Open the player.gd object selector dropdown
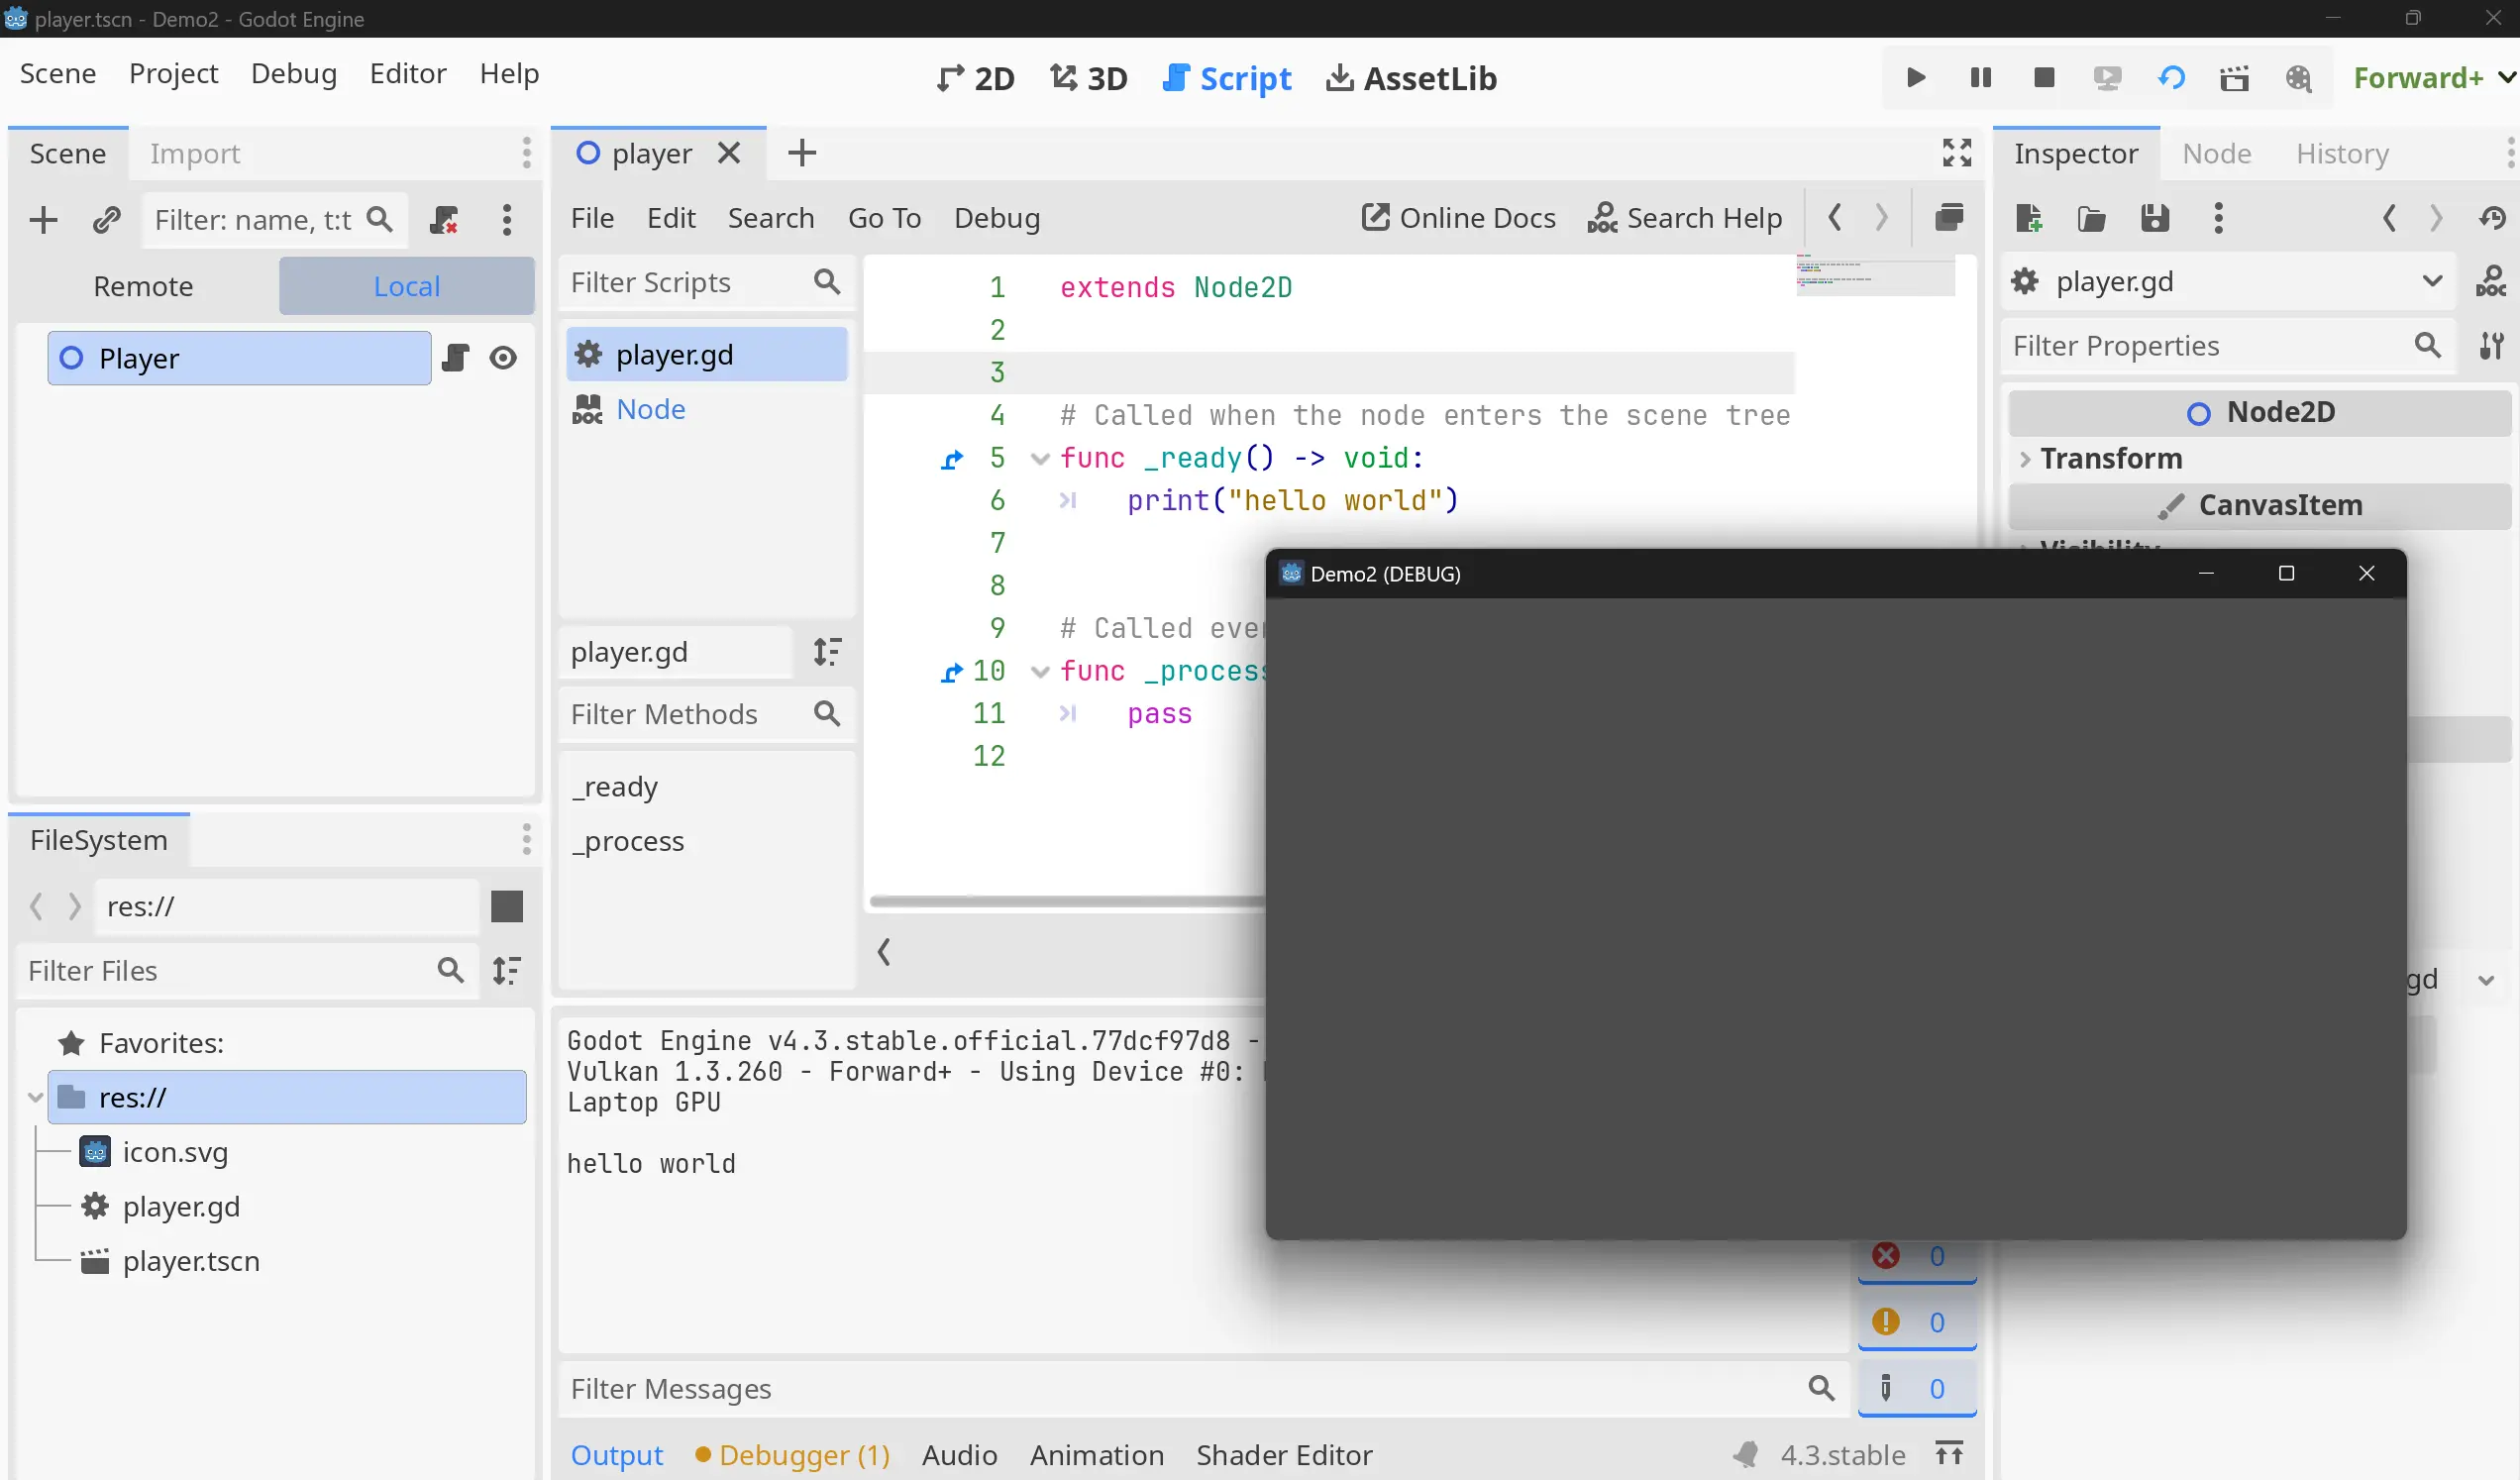The height and width of the screenshot is (1480, 2520). pos(2229,282)
